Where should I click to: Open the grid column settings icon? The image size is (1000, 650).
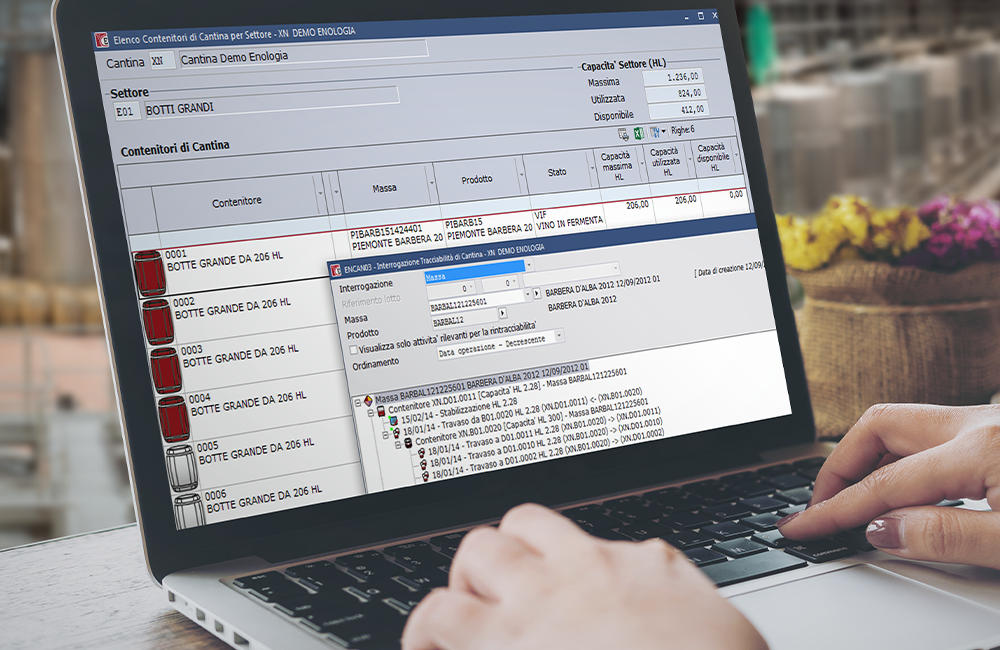(656, 132)
